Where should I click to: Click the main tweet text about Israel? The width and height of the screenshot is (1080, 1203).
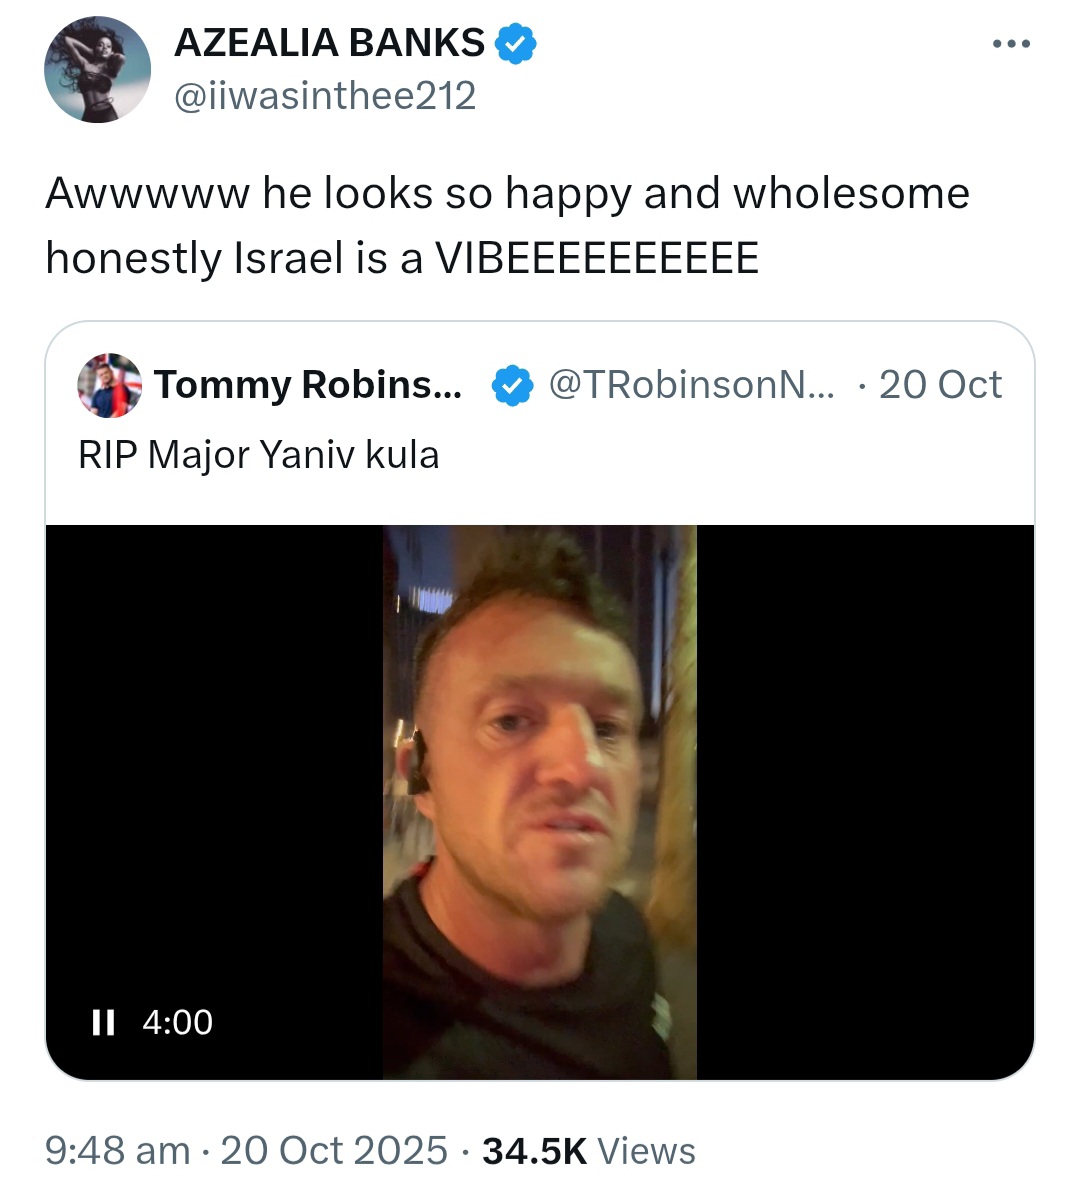(507, 226)
